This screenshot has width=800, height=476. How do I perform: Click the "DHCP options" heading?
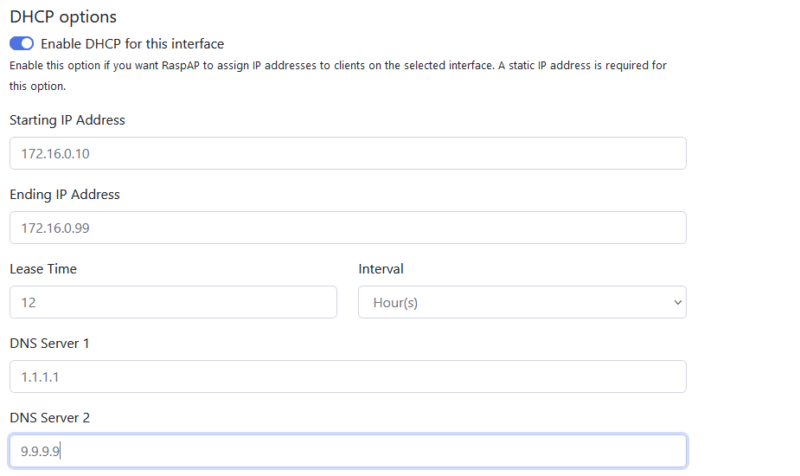click(x=63, y=17)
